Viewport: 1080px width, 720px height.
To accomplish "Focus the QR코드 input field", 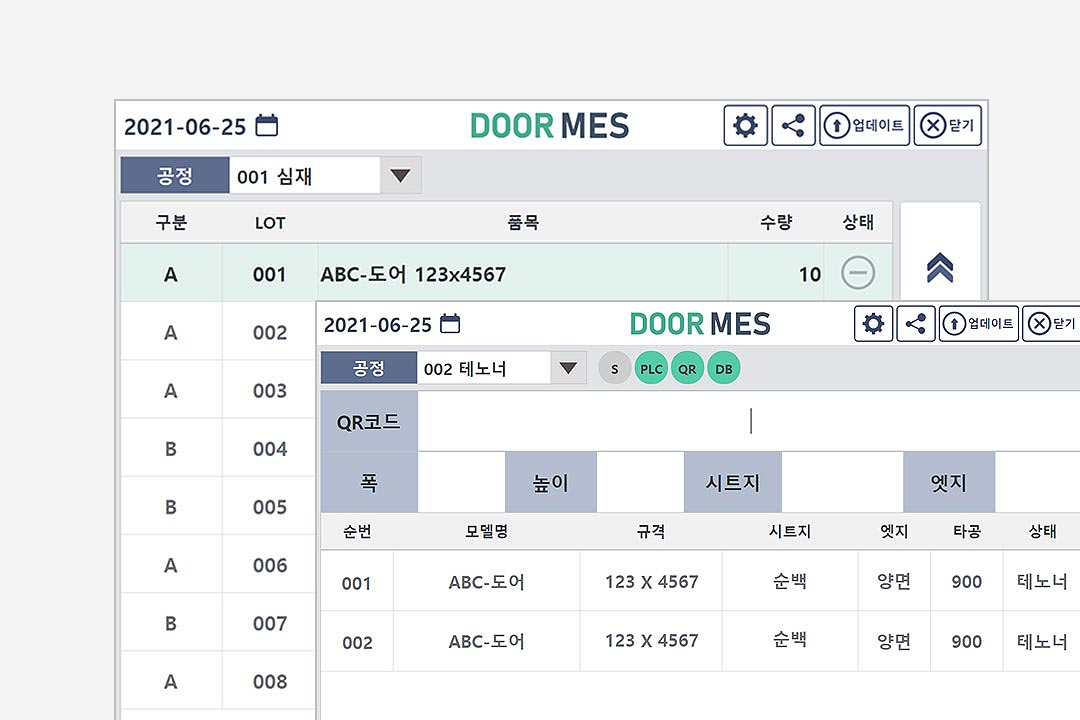I will pos(749,421).
